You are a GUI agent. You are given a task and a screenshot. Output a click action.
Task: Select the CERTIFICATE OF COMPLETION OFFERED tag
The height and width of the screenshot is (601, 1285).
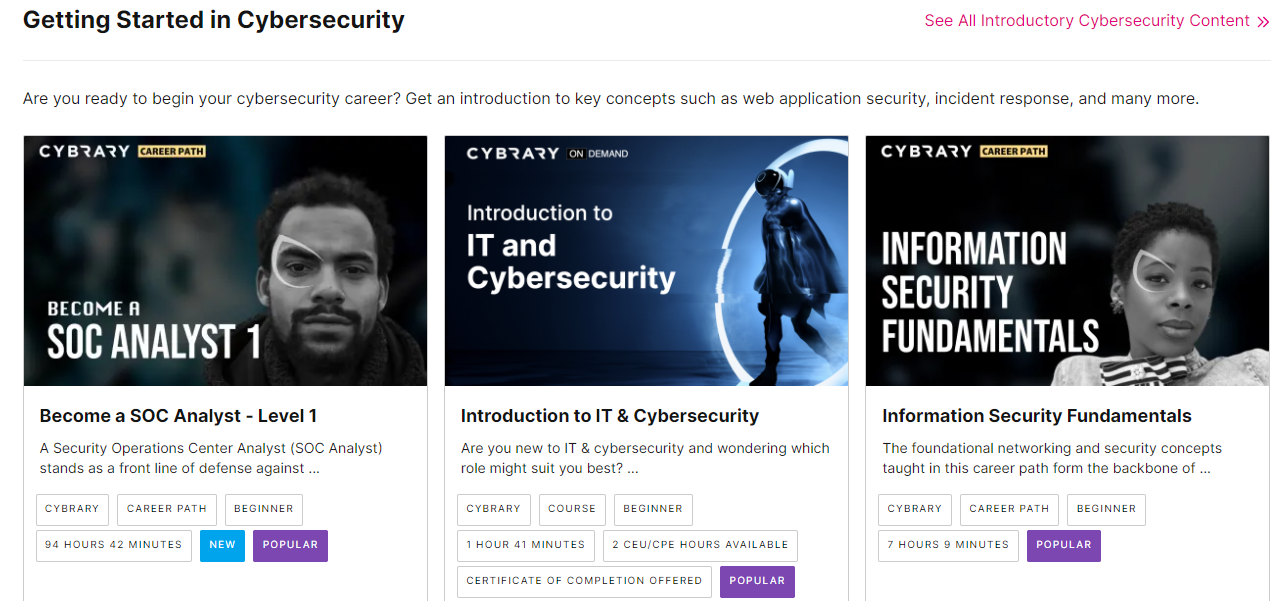584,581
